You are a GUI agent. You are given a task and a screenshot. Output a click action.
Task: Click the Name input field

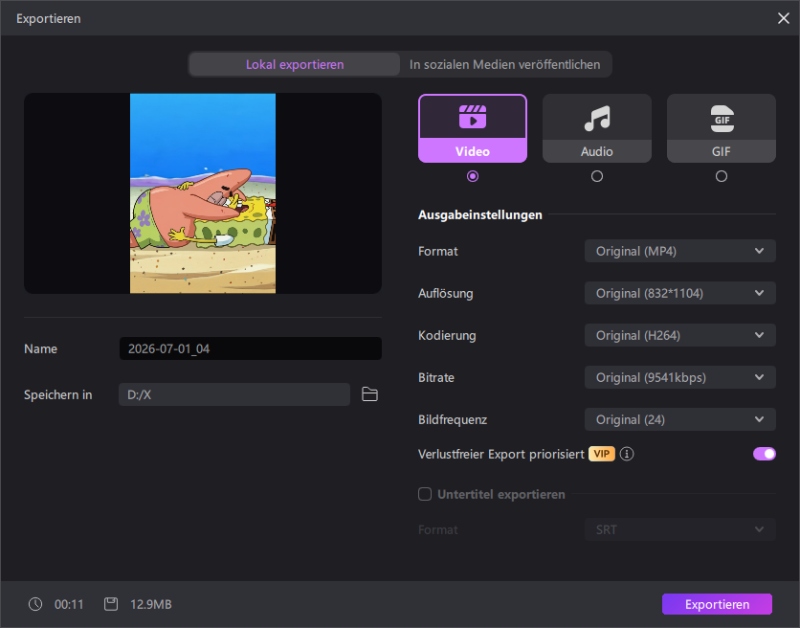251,348
